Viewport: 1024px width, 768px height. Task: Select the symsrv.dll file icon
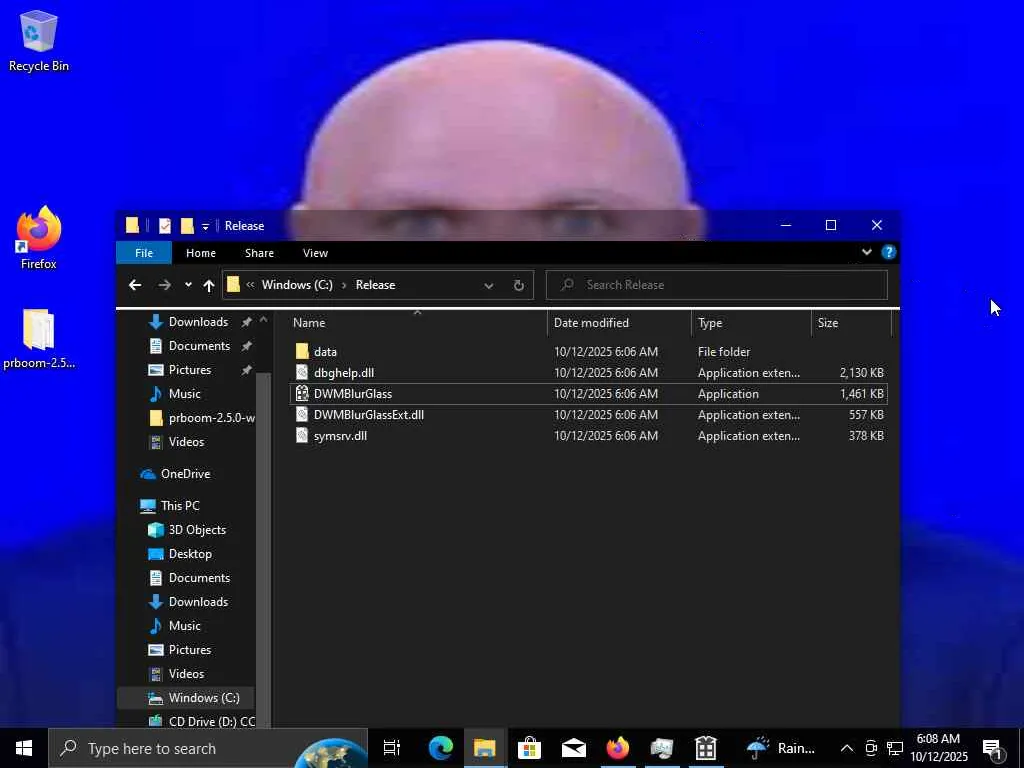(x=302, y=436)
